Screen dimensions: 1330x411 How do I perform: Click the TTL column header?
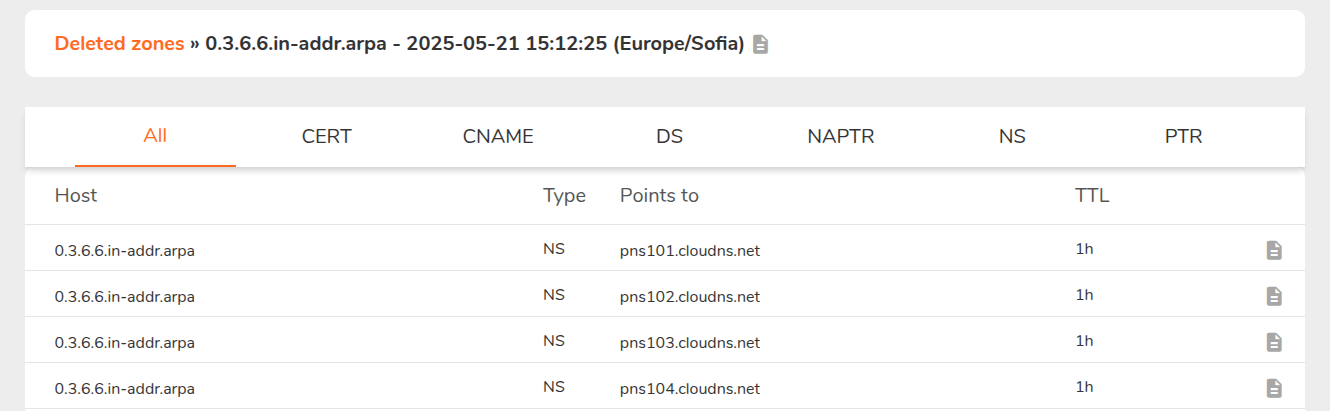tap(1092, 196)
